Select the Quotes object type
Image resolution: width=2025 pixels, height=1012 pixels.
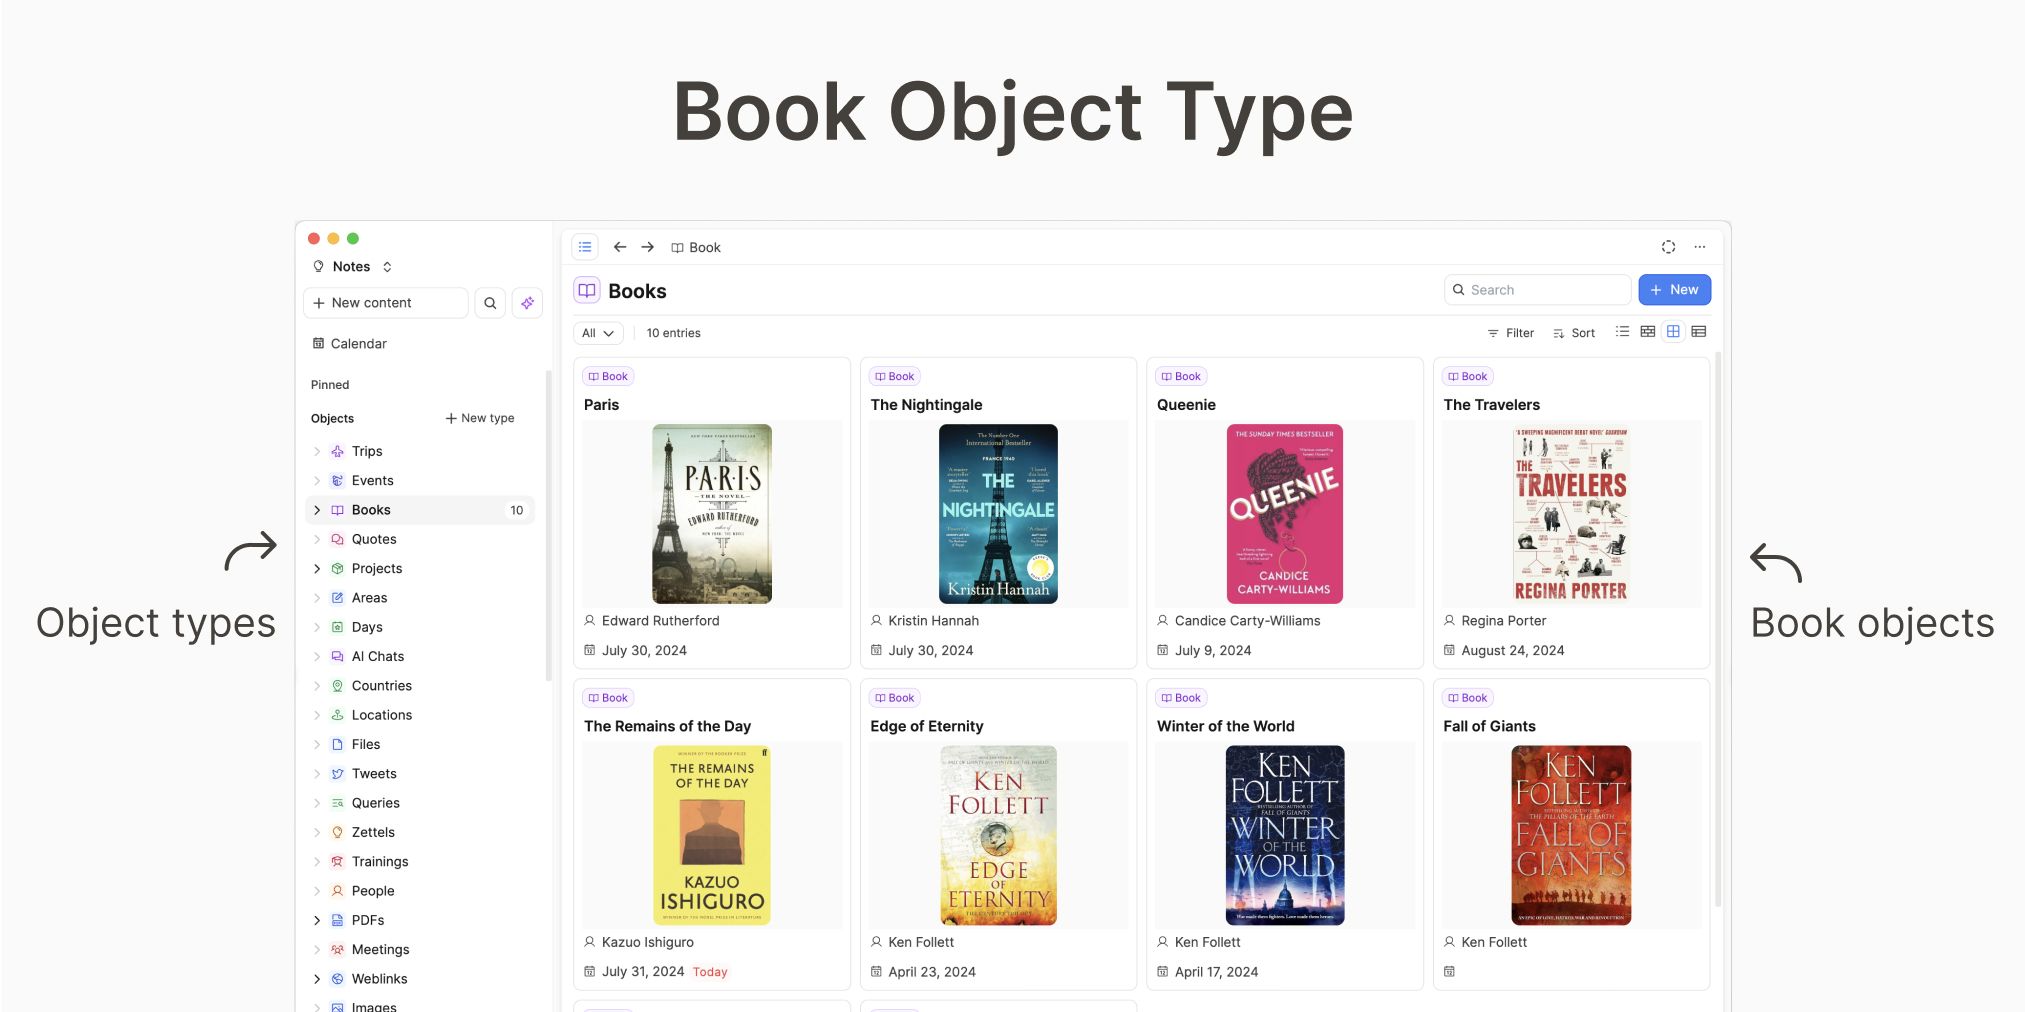[374, 539]
